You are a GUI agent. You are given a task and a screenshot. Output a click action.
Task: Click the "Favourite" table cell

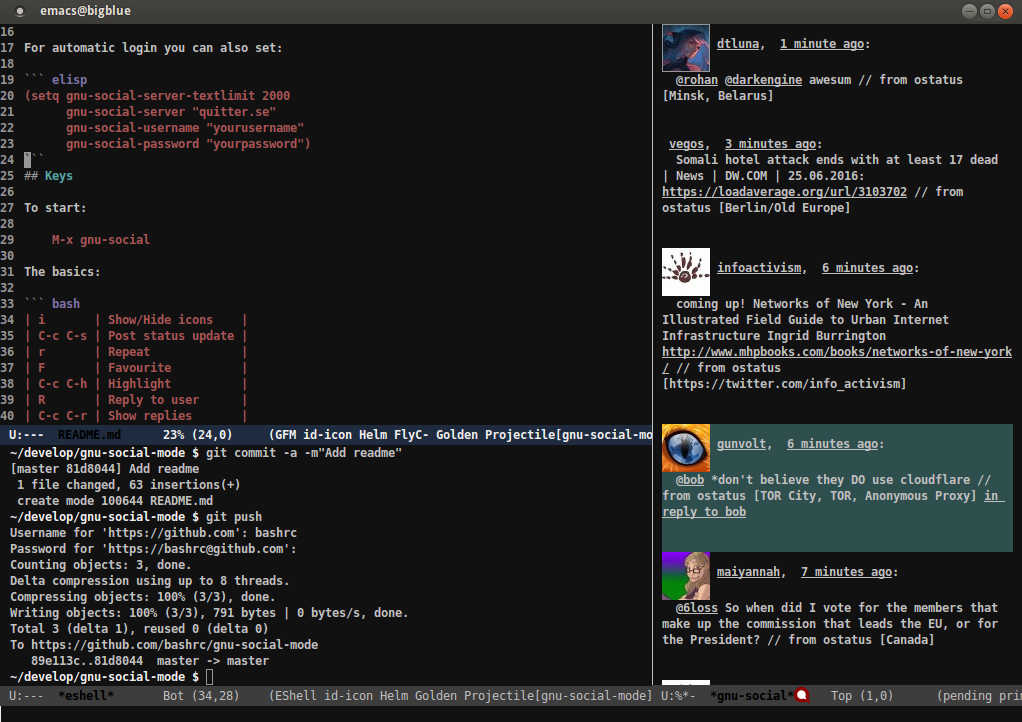pyautogui.click(x=139, y=368)
